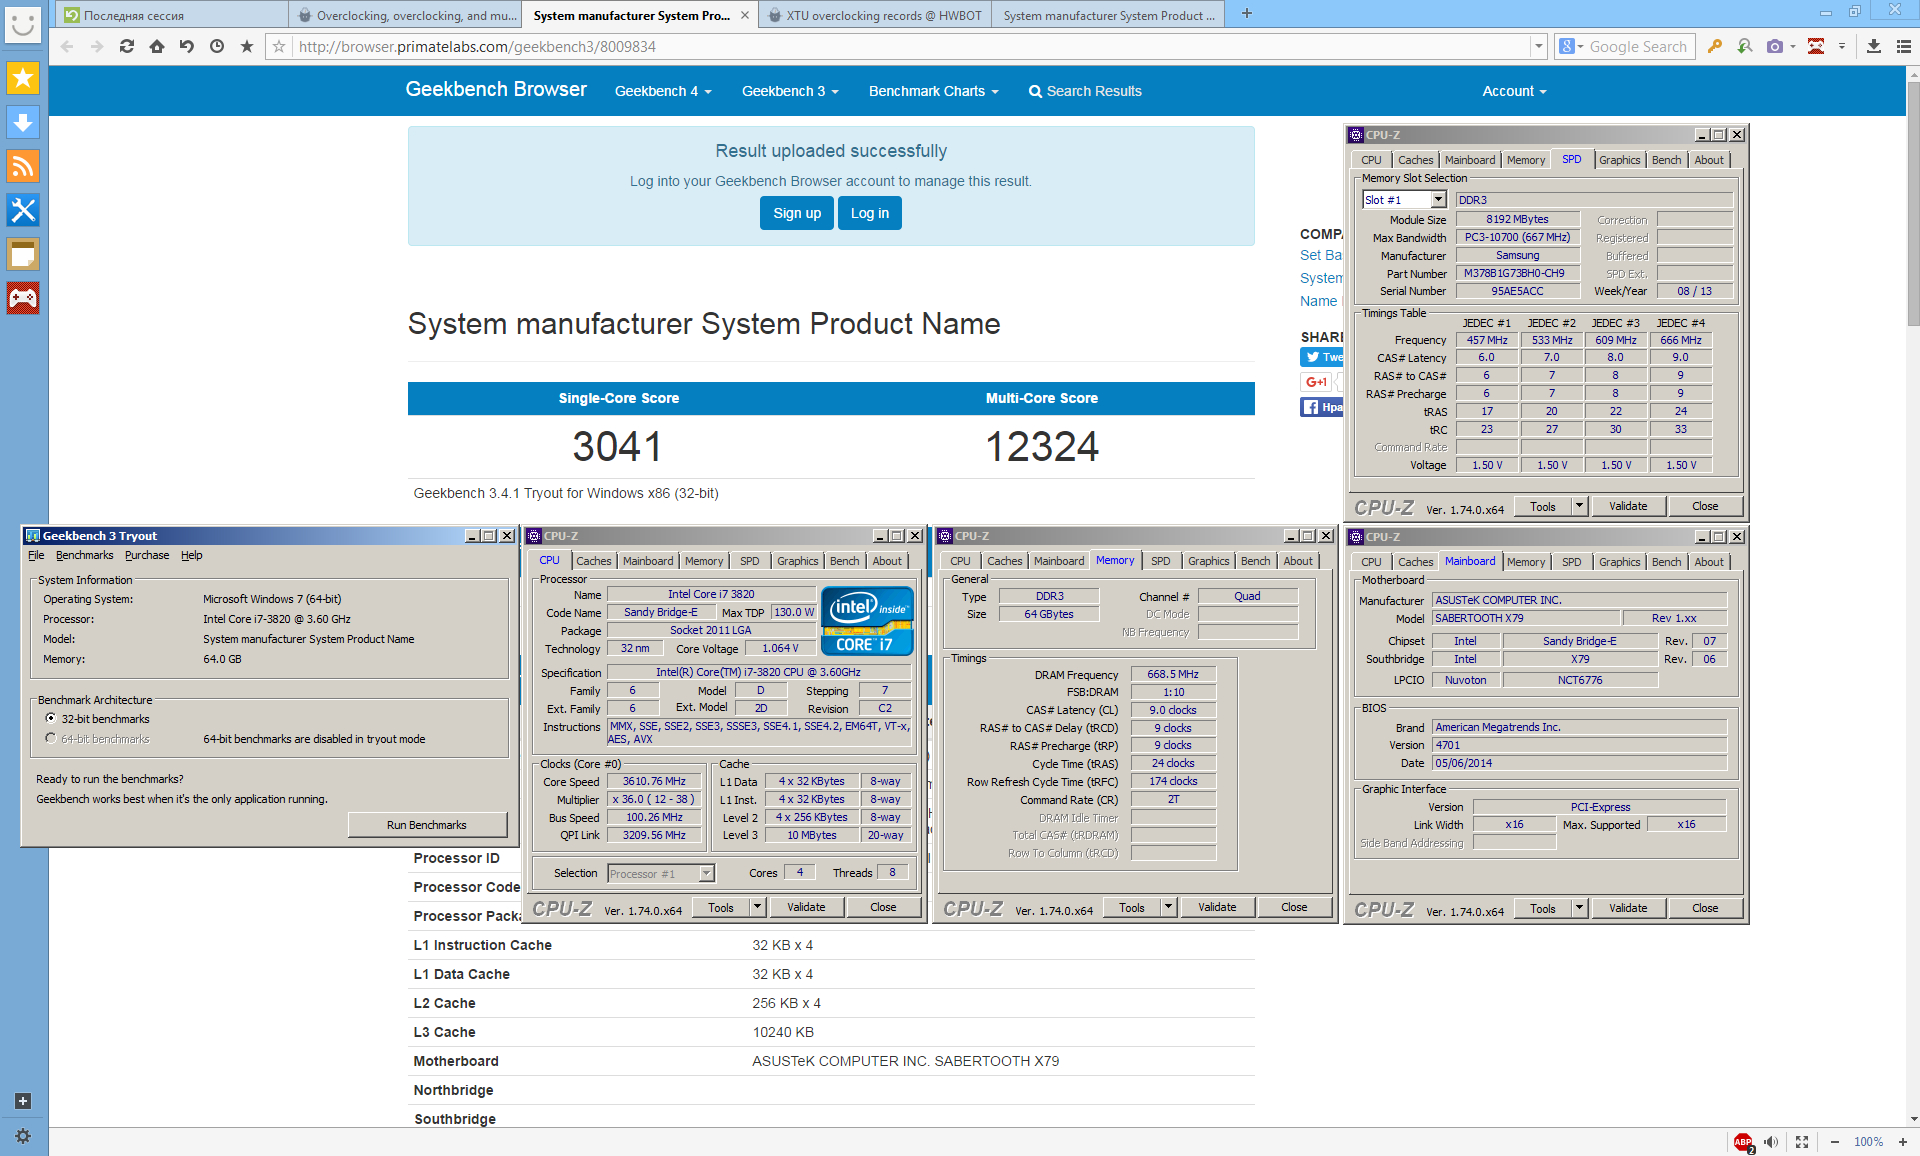1920x1156 pixels.
Task: Click the Adblock ABP status icon
Action: [1743, 1142]
